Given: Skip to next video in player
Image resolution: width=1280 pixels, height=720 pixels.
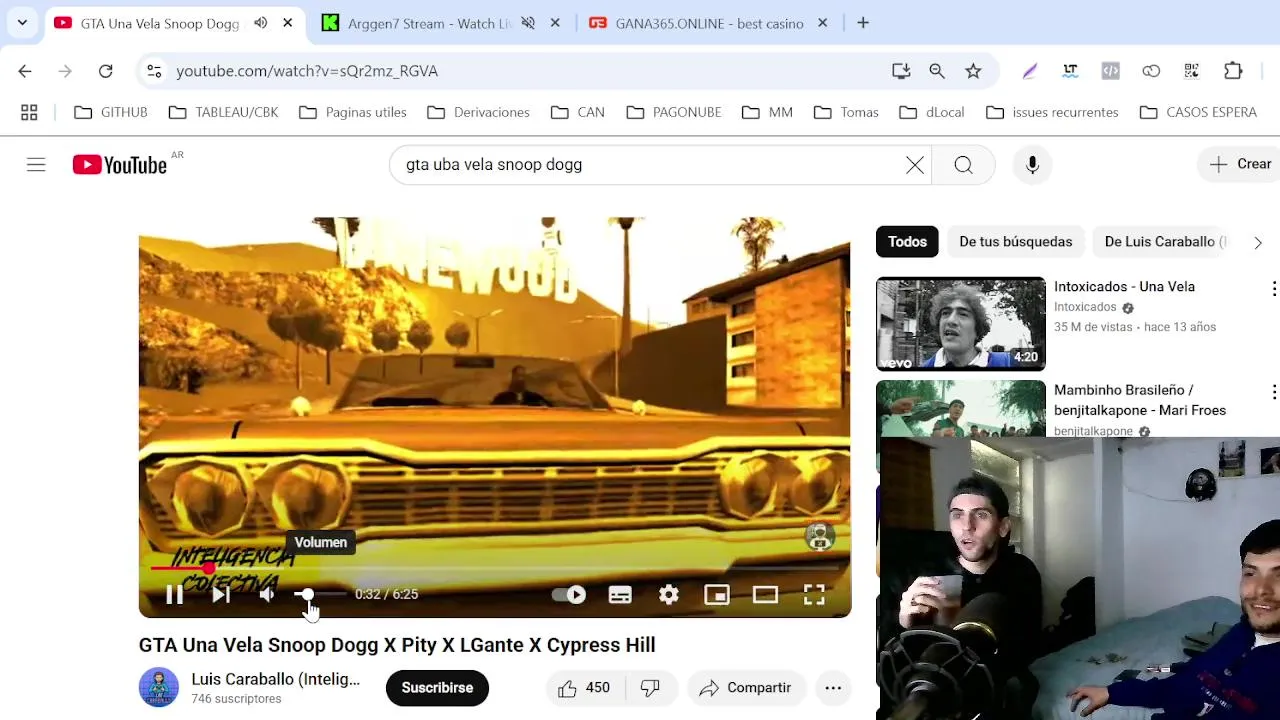Looking at the screenshot, I should pos(221,595).
